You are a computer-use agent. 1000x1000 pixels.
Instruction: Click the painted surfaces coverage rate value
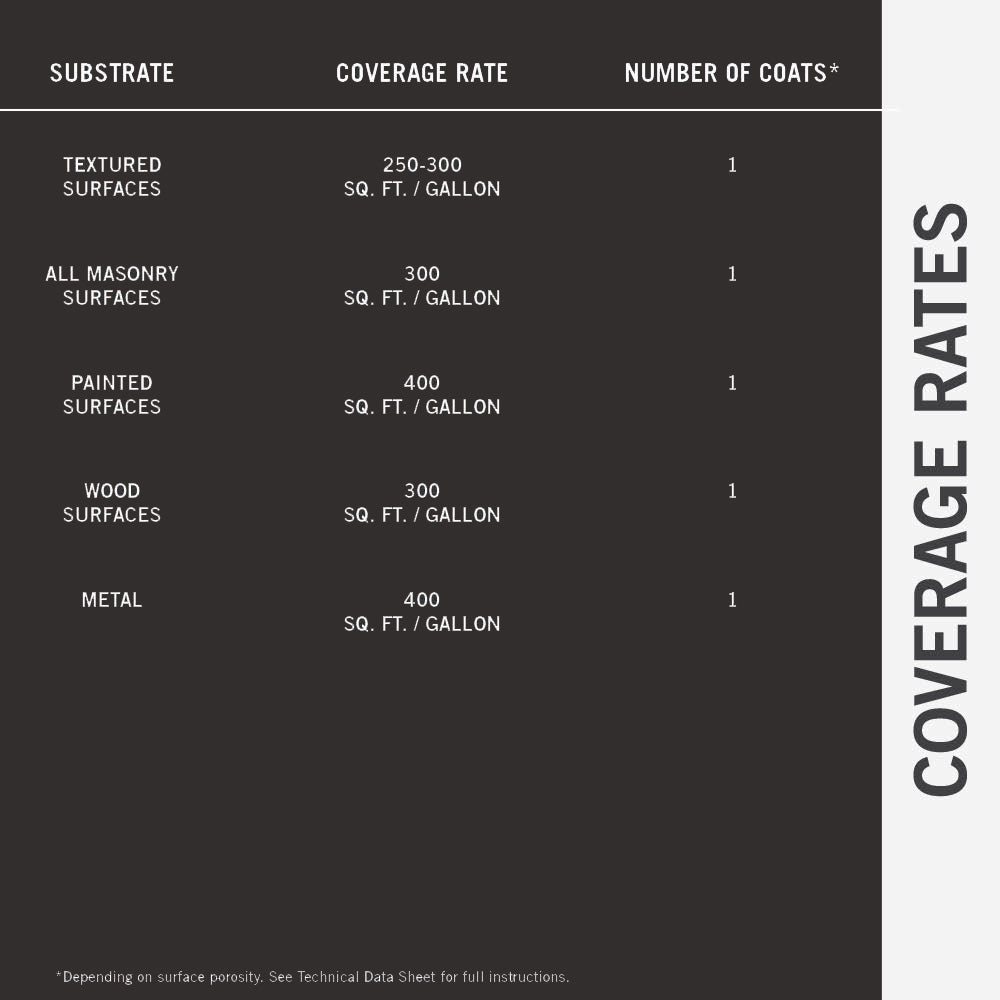pyautogui.click(x=422, y=395)
